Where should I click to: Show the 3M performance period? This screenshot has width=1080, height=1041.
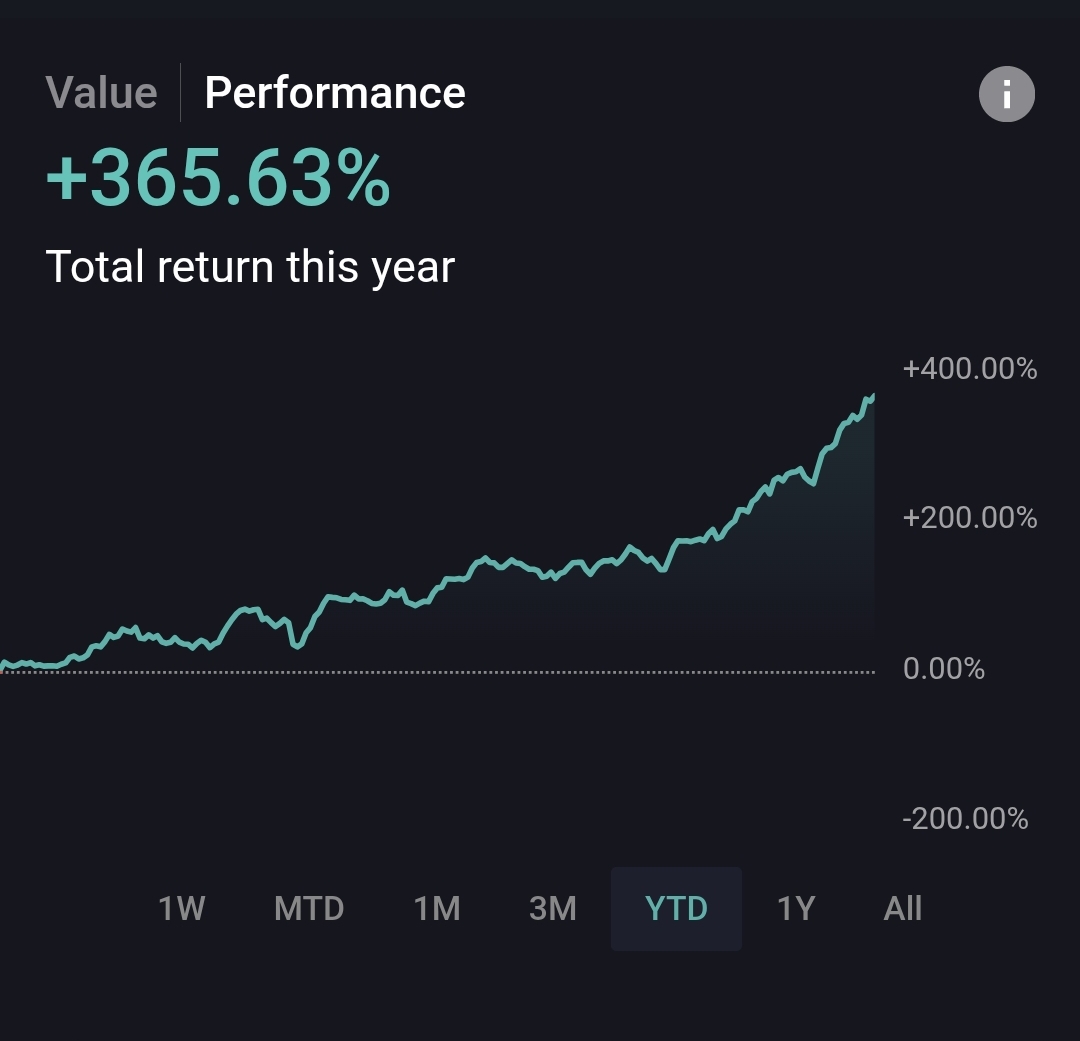[553, 908]
